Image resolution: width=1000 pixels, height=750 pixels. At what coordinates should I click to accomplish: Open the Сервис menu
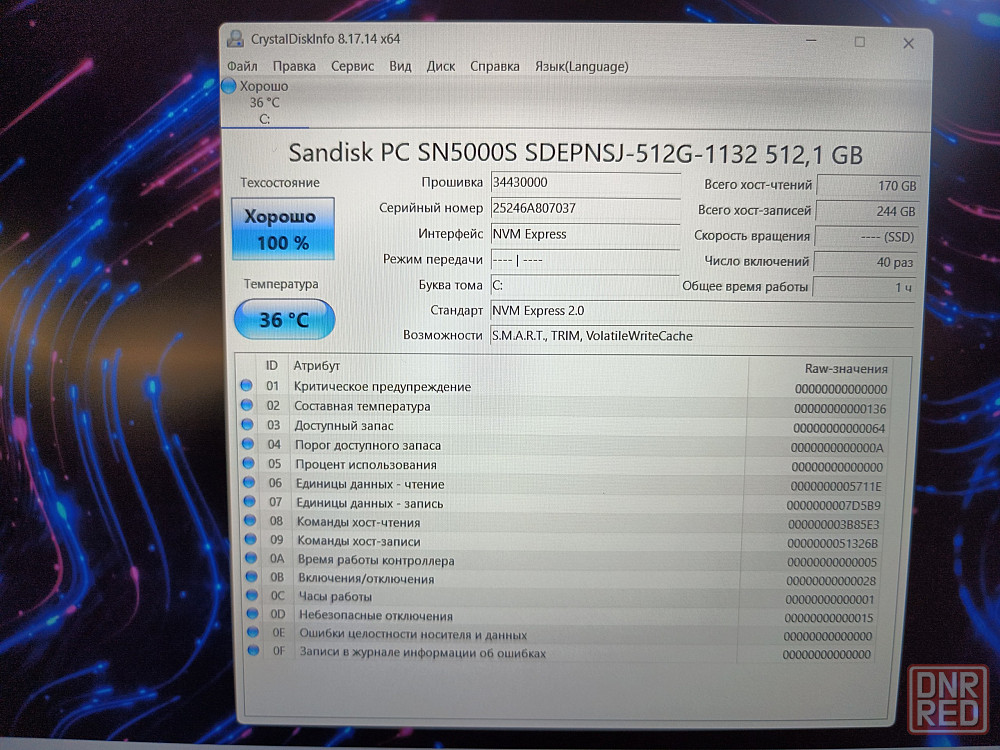352,66
